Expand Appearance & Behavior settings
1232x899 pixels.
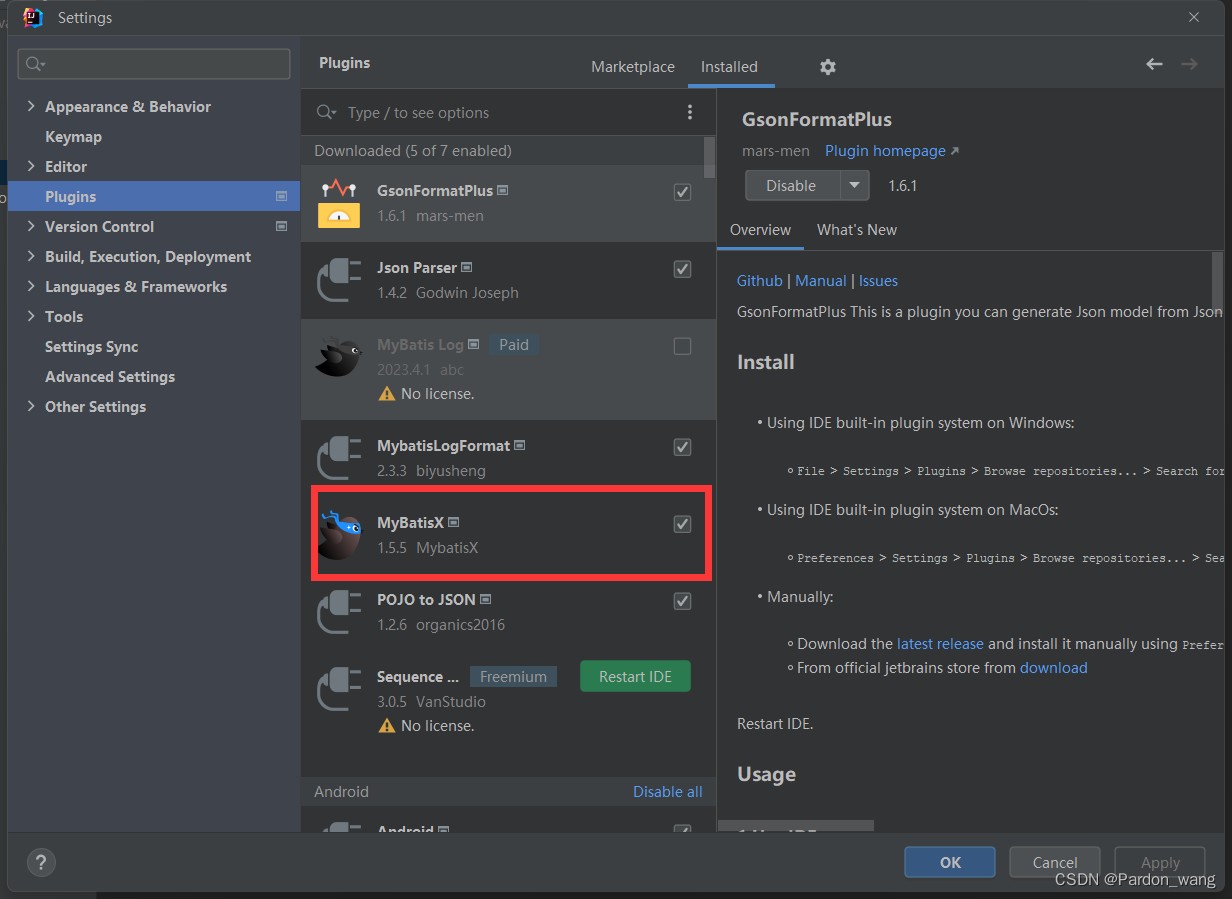click(31, 106)
